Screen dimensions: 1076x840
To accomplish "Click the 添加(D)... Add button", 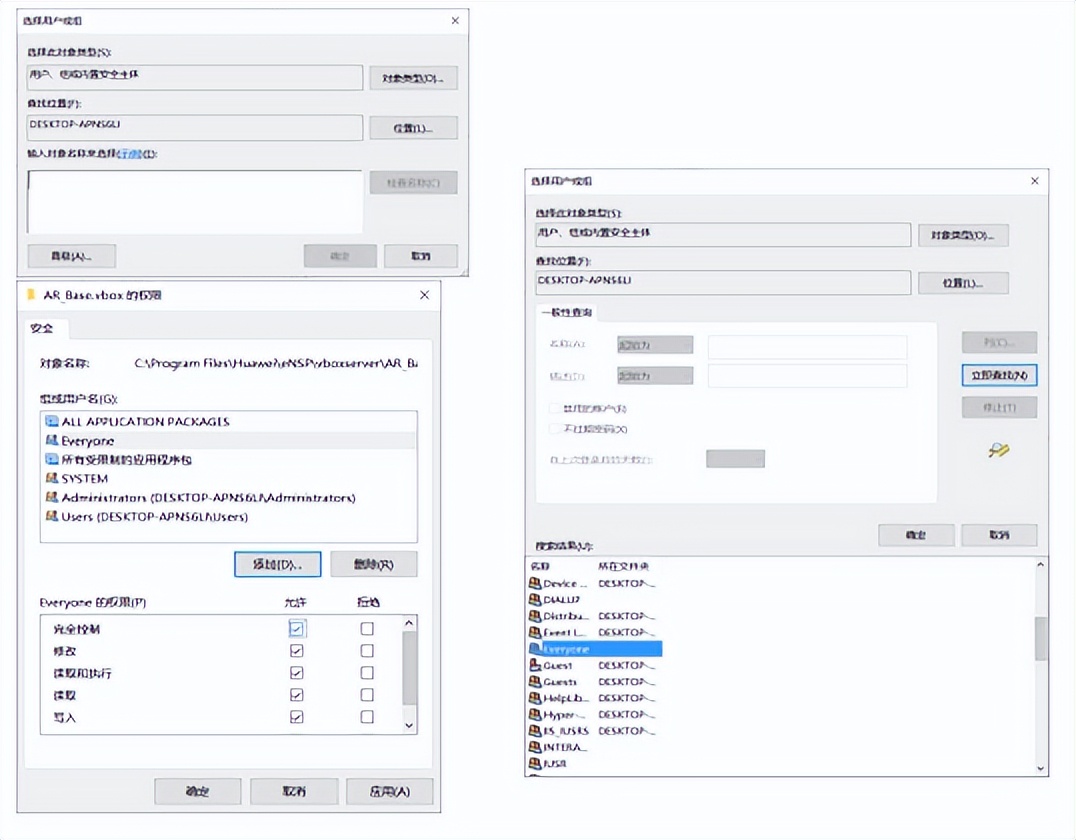I will pos(277,565).
